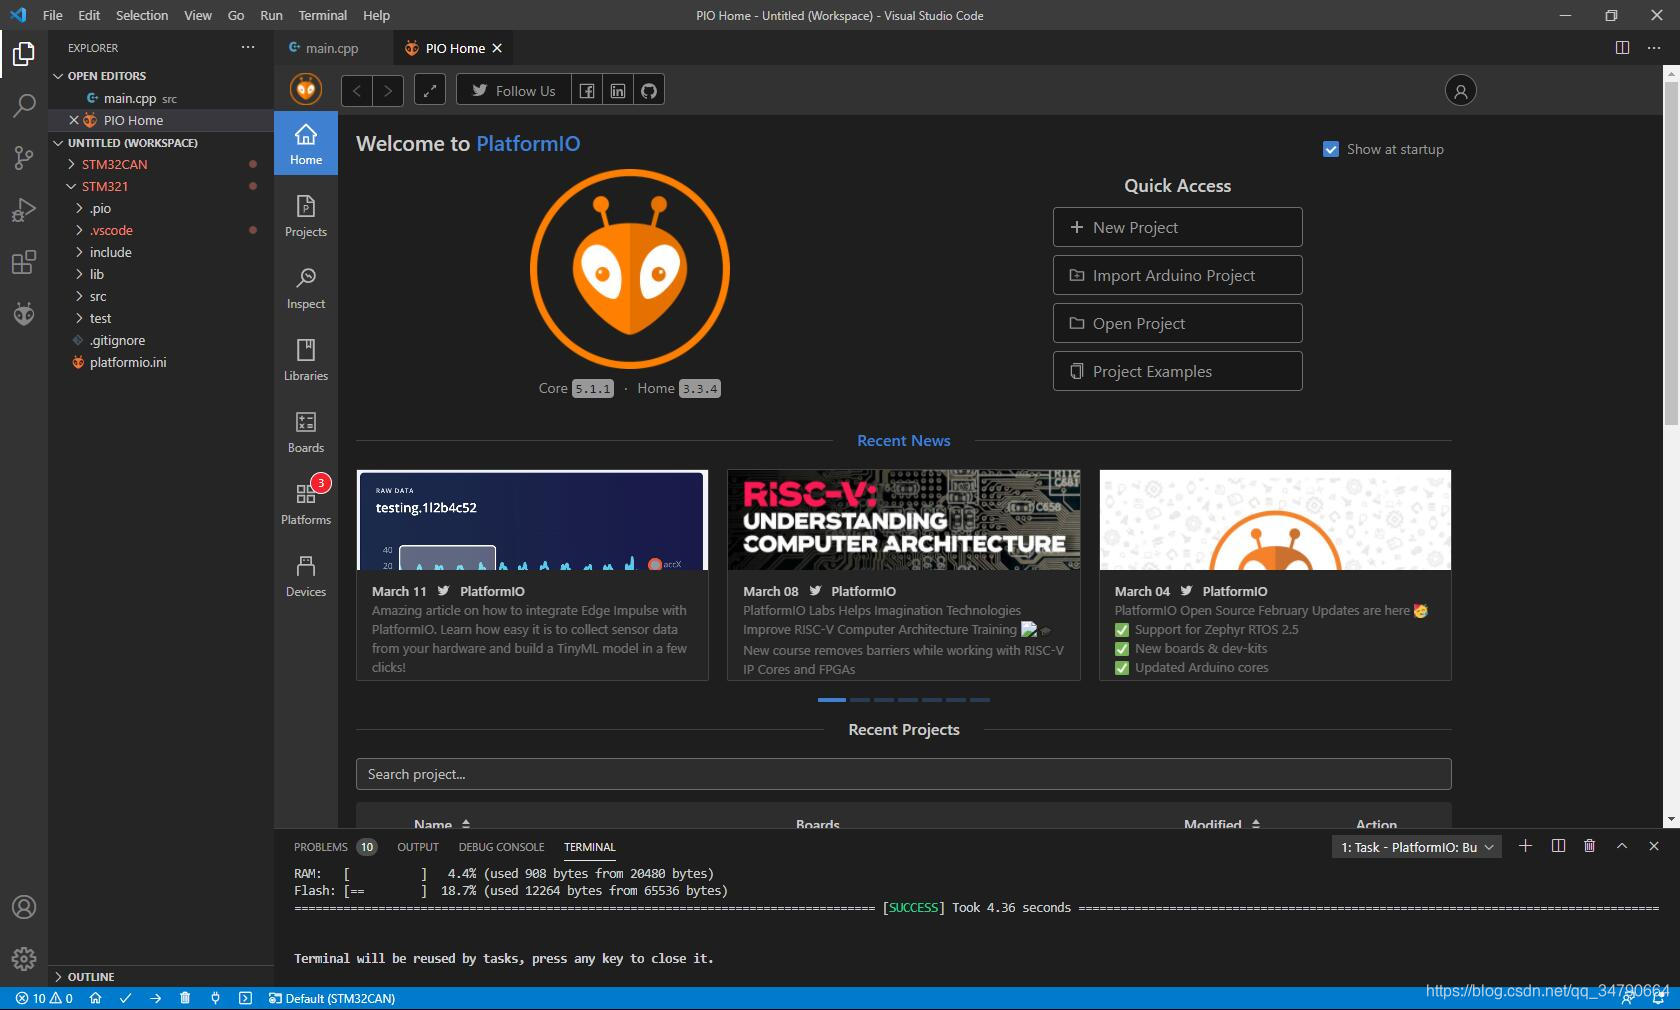Image resolution: width=1680 pixels, height=1010 pixels.
Task: Open the PIO account profile icon
Action: 1460,90
